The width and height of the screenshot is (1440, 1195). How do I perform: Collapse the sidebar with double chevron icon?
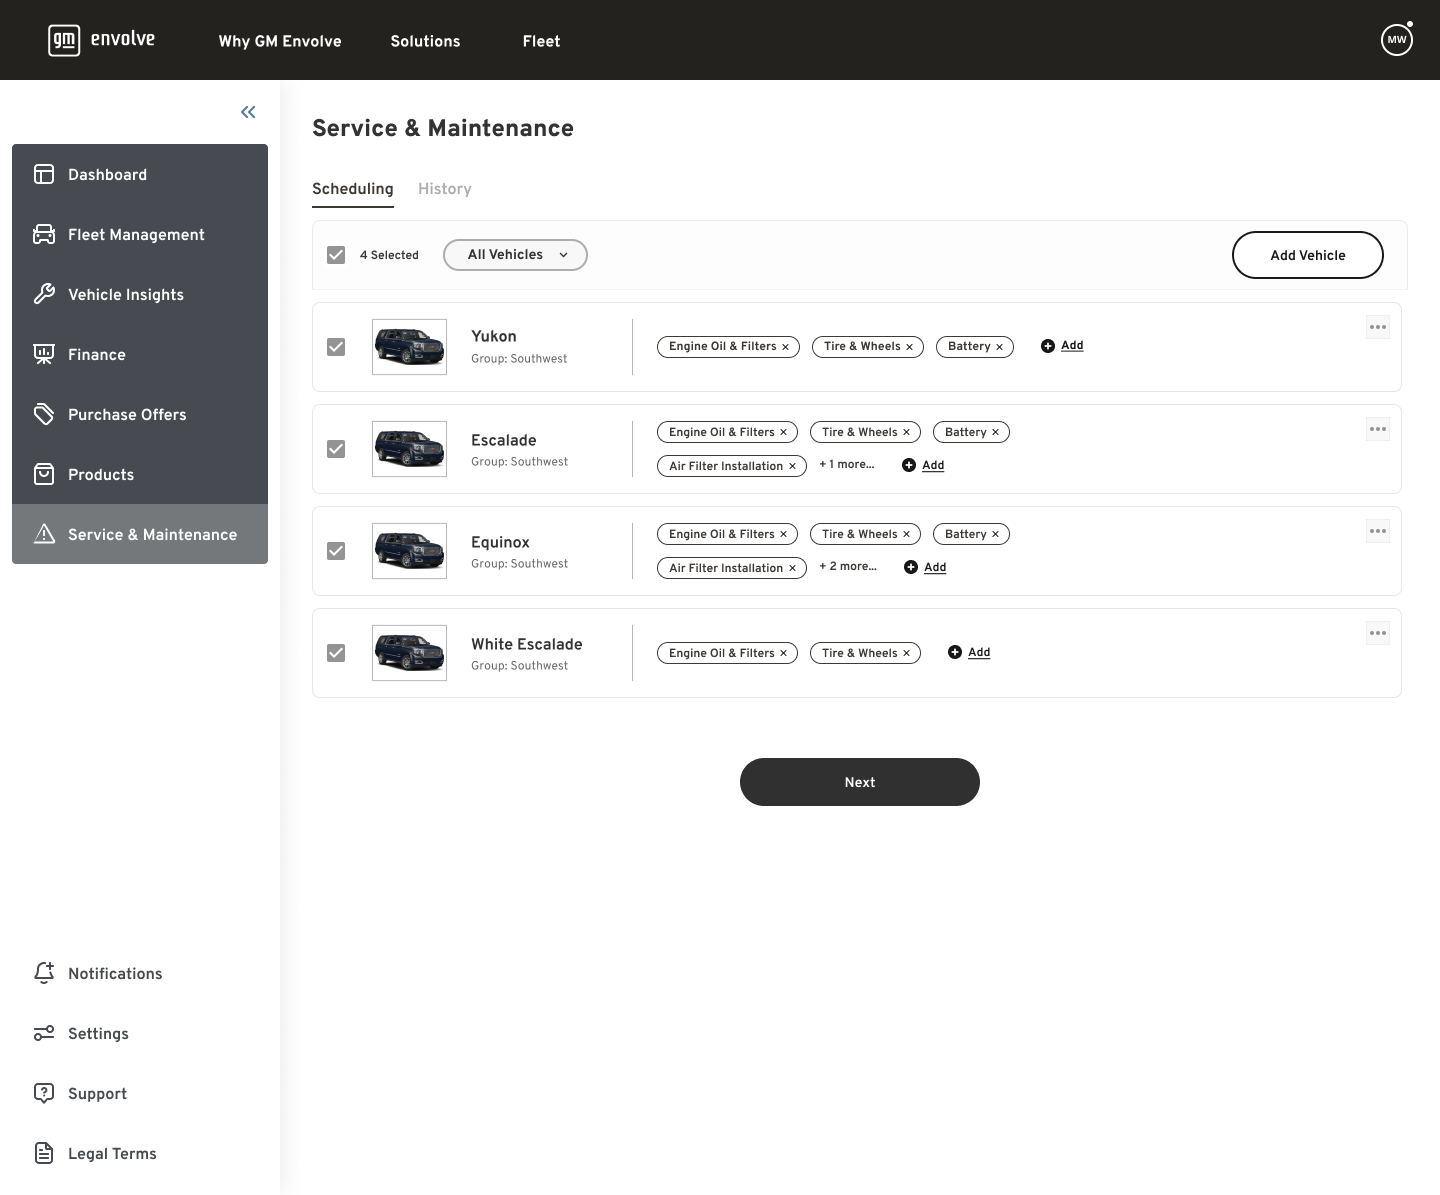click(248, 112)
